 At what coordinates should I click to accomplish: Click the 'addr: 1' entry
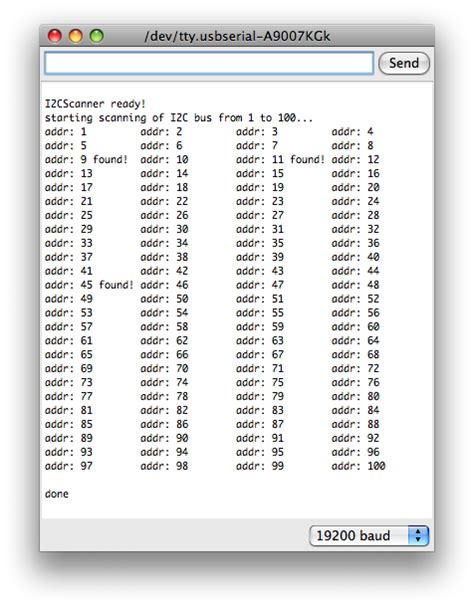[66, 132]
